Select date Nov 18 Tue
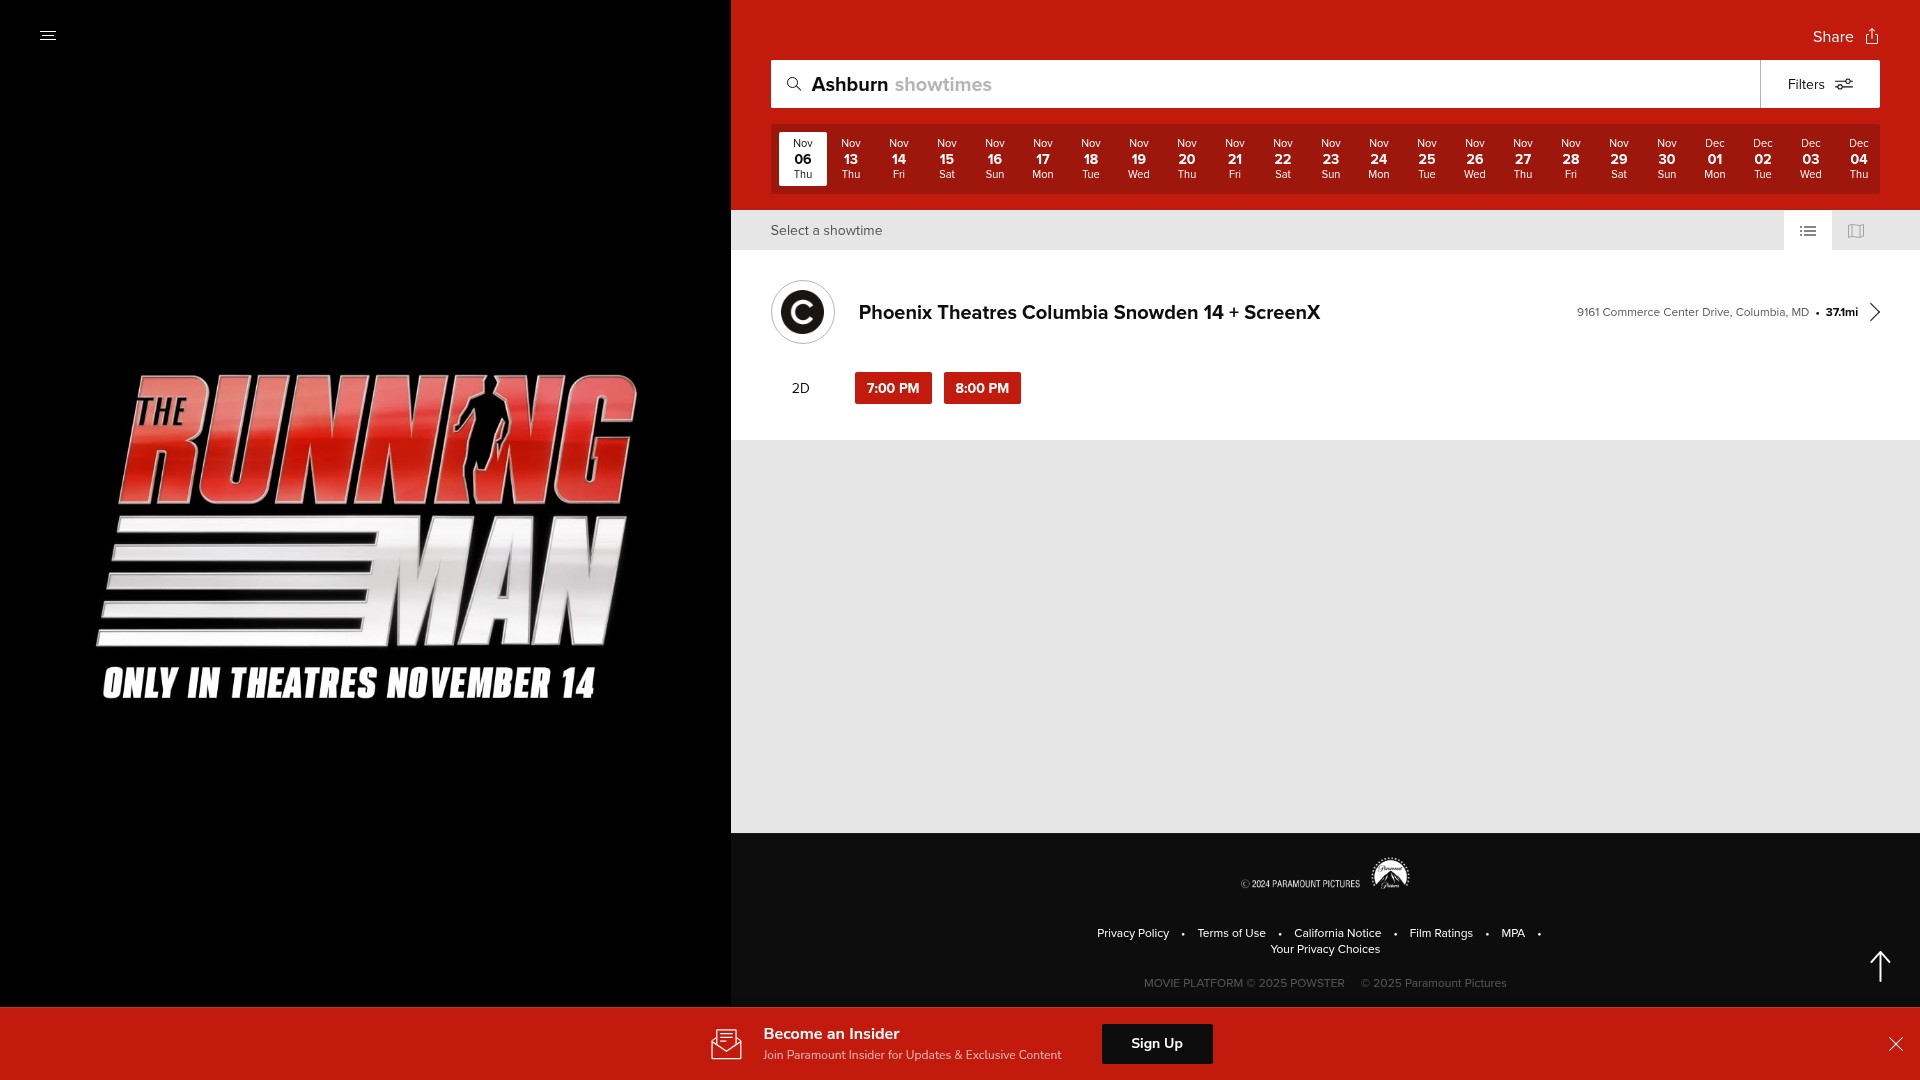This screenshot has height=1080, width=1920. [1091, 159]
